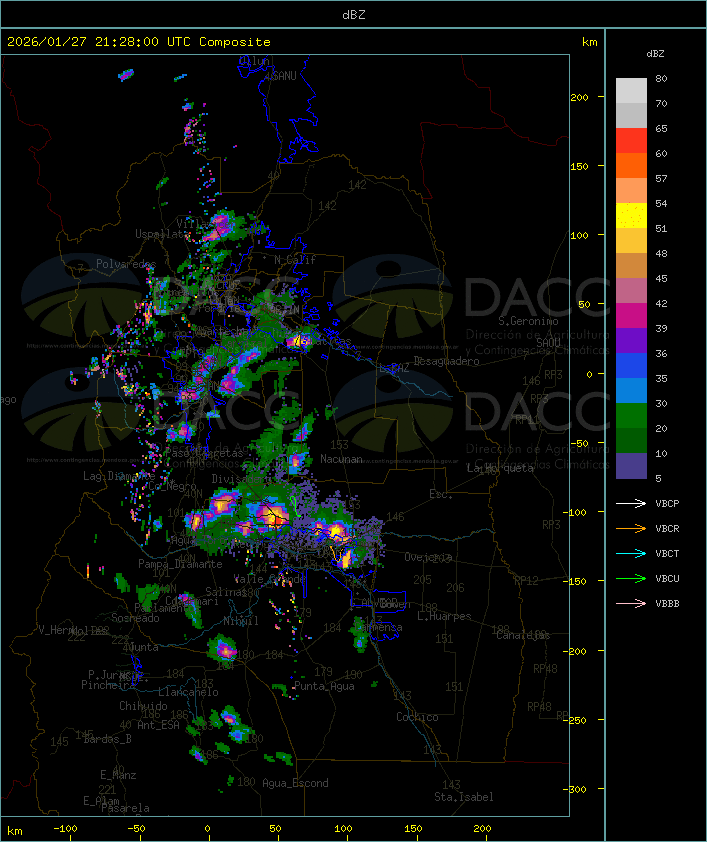Click the amber 48-51 dBZ swatch
The width and height of the screenshot is (707, 842).
pos(631,241)
